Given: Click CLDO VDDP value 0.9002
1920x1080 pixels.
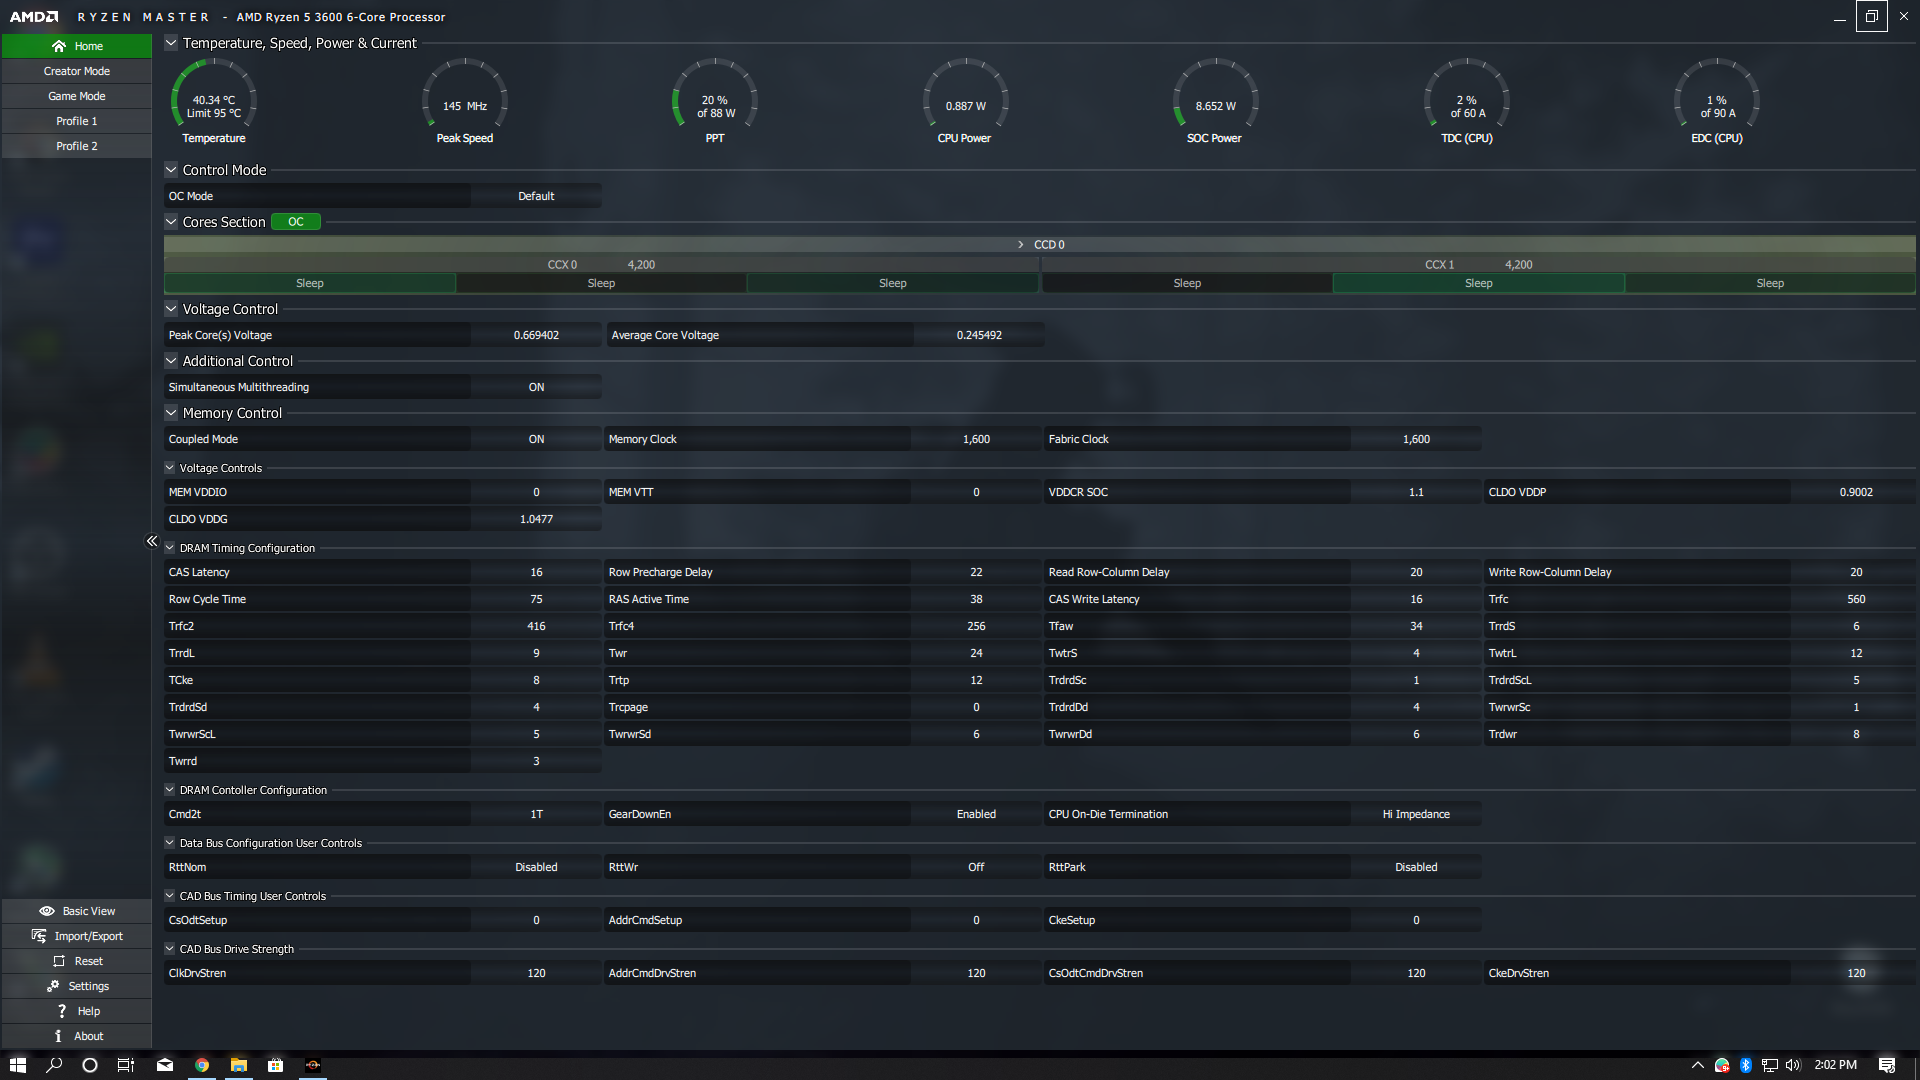Looking at the screenshot, I should pos(1856,492).
